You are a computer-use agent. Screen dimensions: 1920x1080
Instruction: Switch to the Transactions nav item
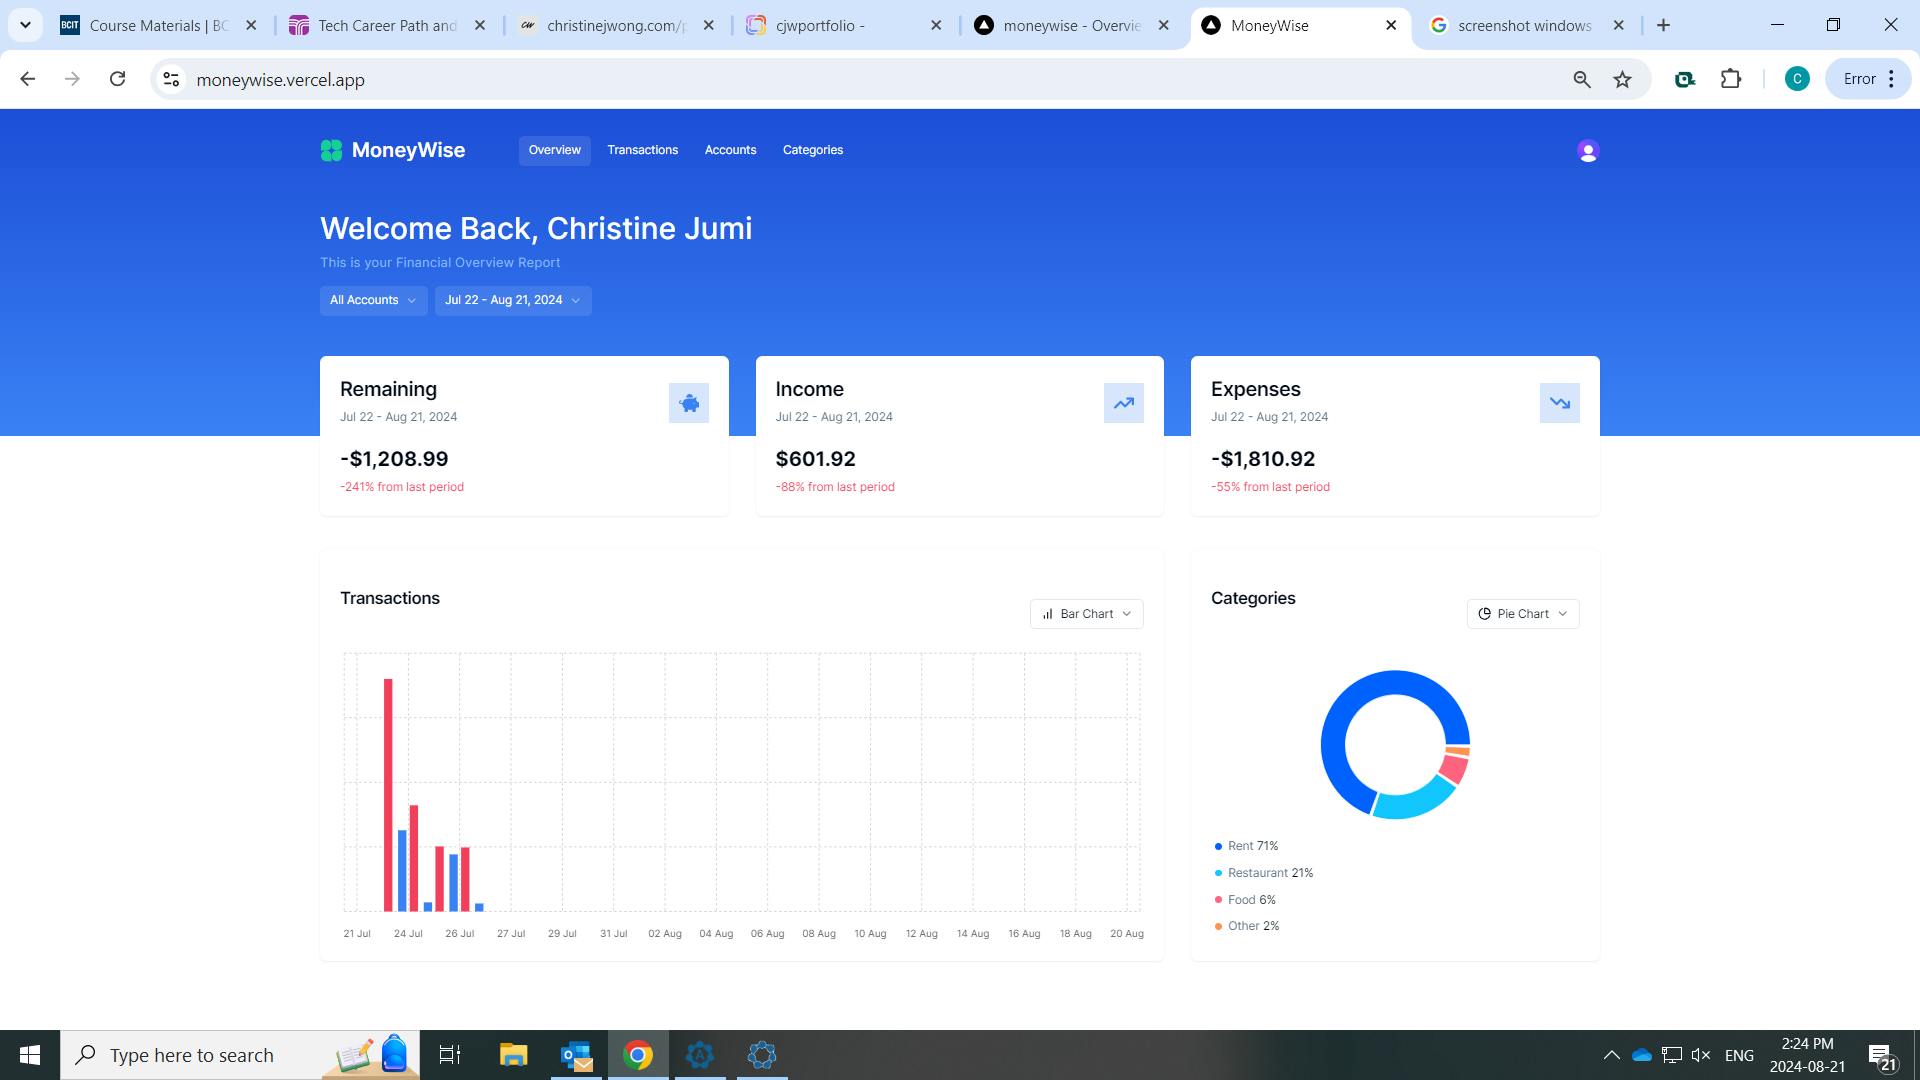click(643, 150)
